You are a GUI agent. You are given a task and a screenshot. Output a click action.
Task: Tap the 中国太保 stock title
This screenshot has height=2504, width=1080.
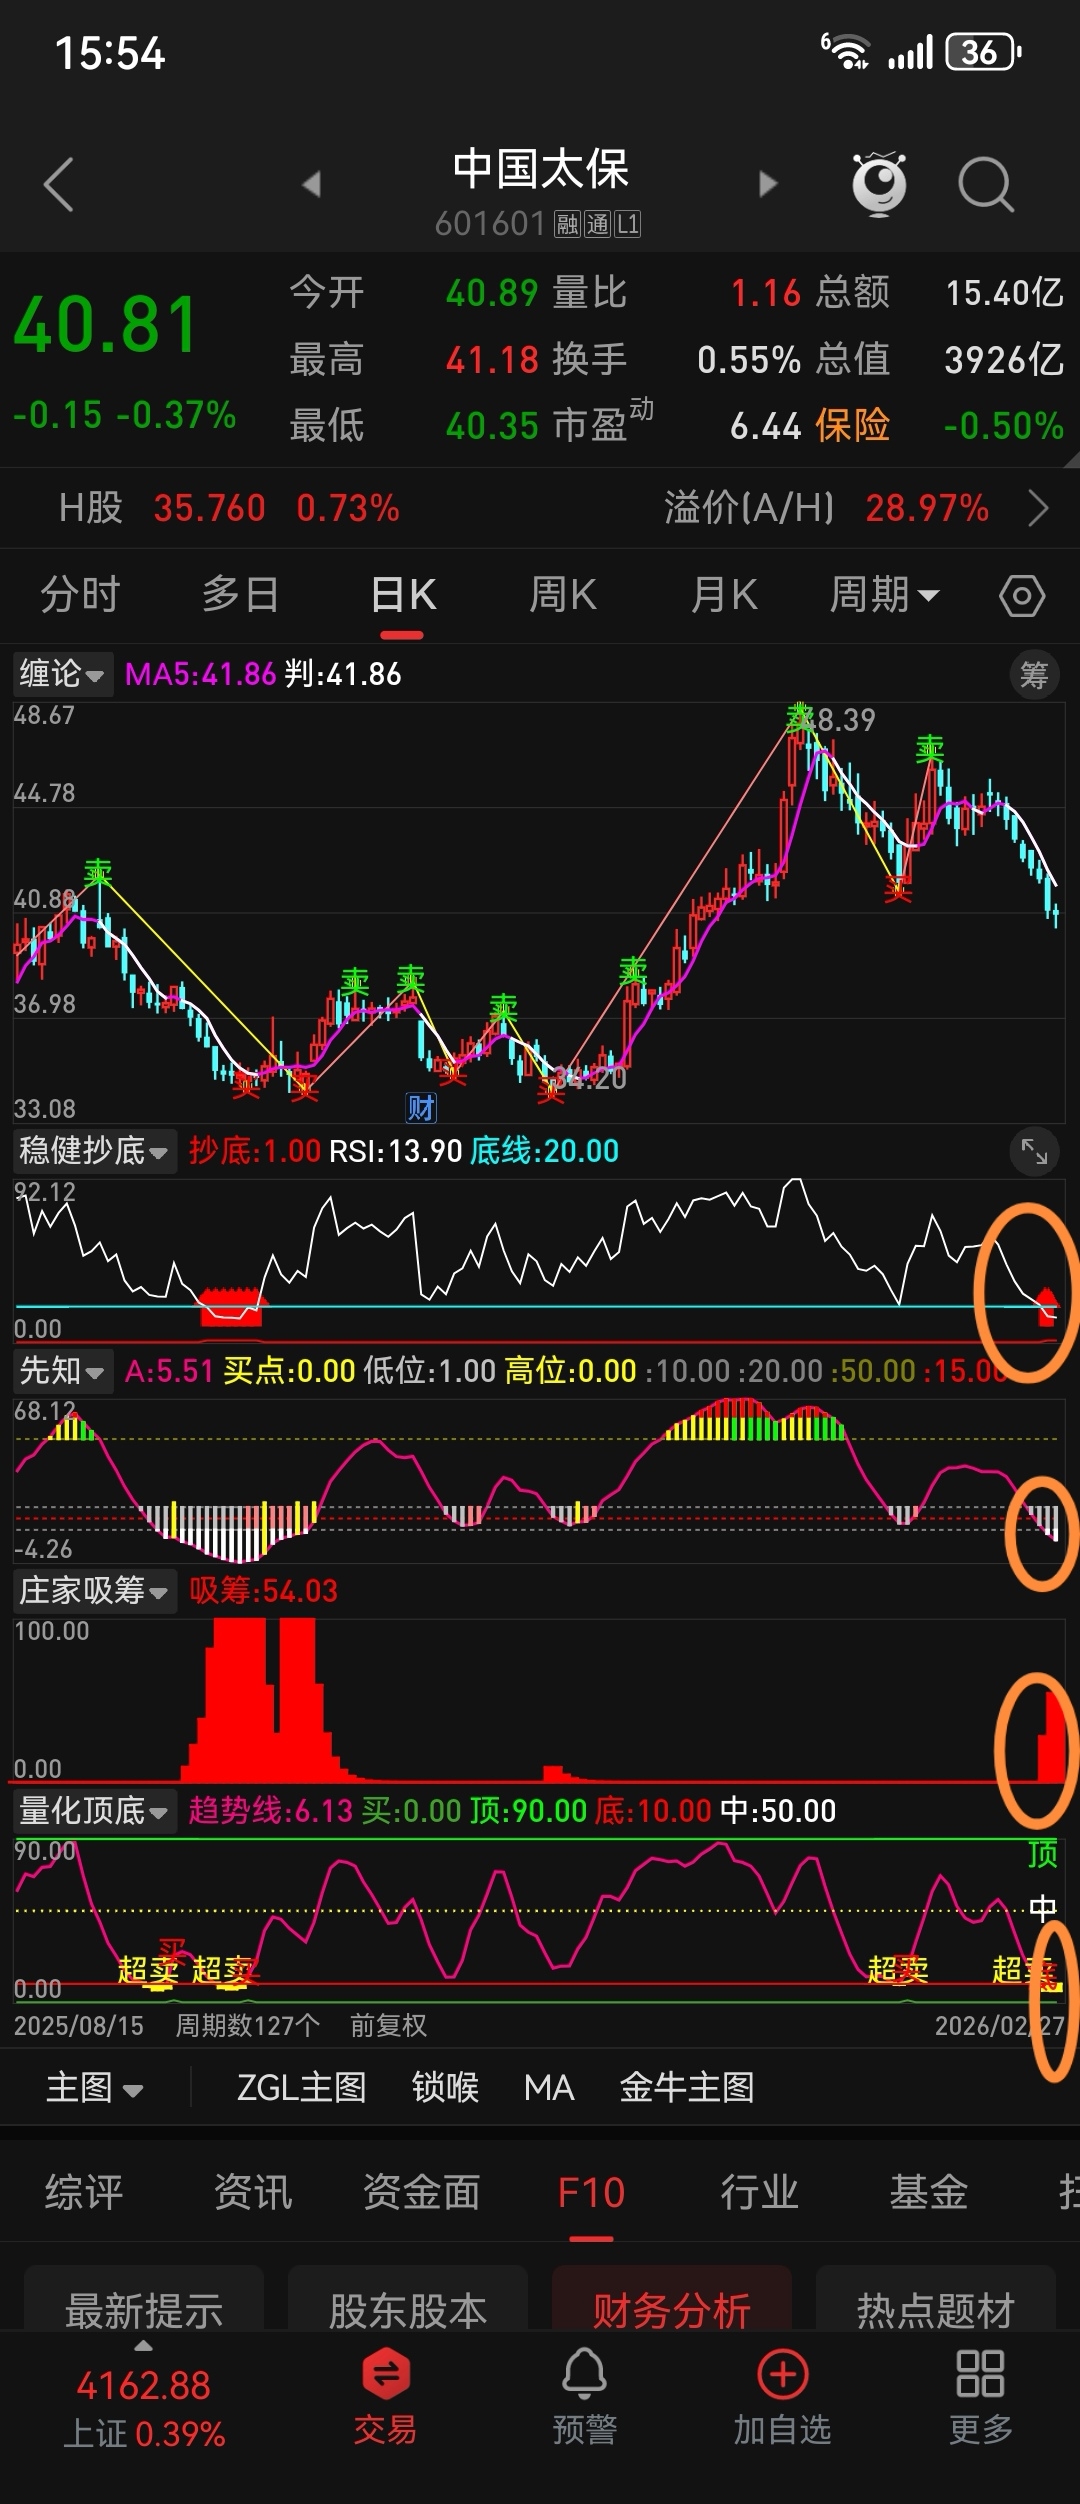pos(540,169)
